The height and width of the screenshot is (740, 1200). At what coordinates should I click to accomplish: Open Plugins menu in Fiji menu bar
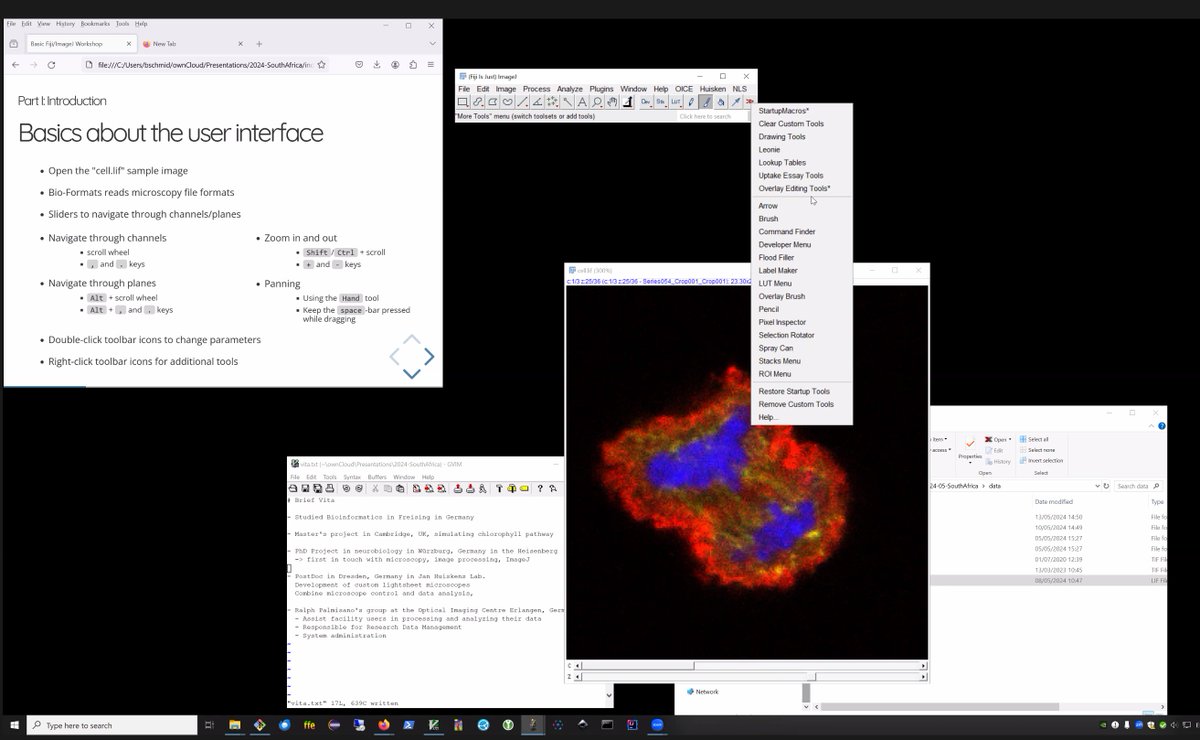pos(601,89)
